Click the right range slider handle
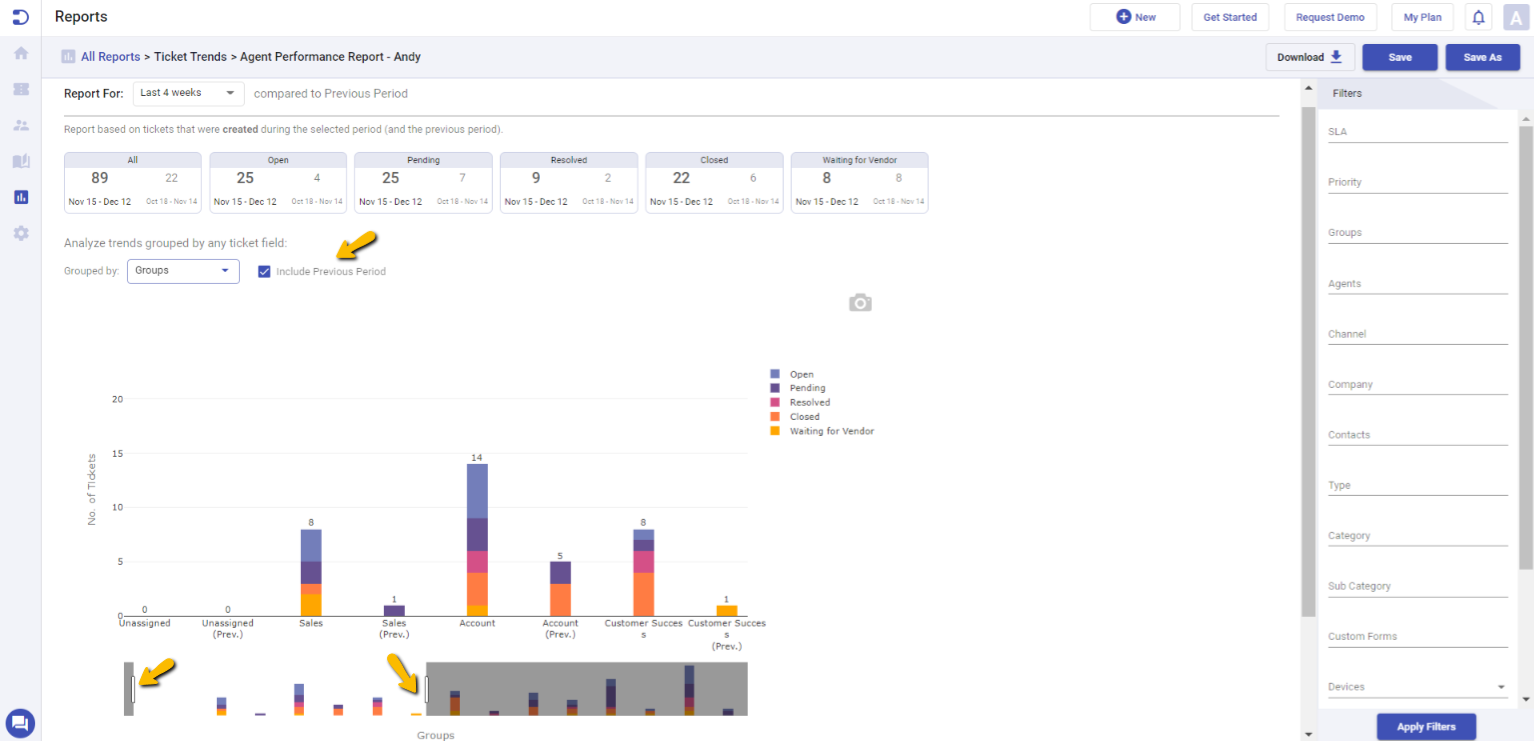The image size is (1535, 741). pos(426,689)
